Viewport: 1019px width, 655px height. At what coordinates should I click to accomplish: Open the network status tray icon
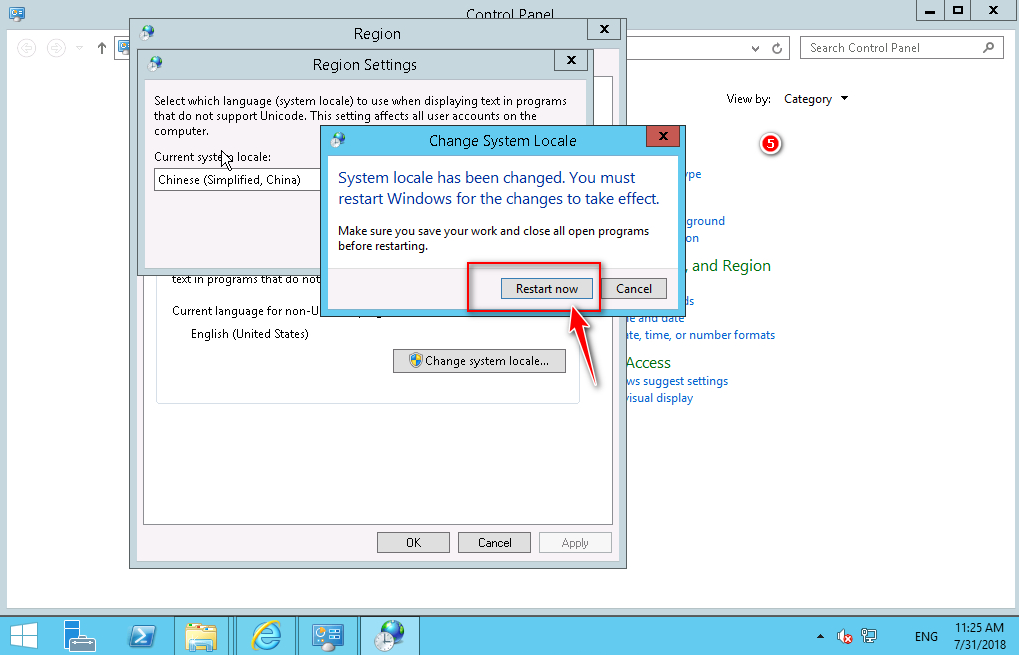(869, 637)
